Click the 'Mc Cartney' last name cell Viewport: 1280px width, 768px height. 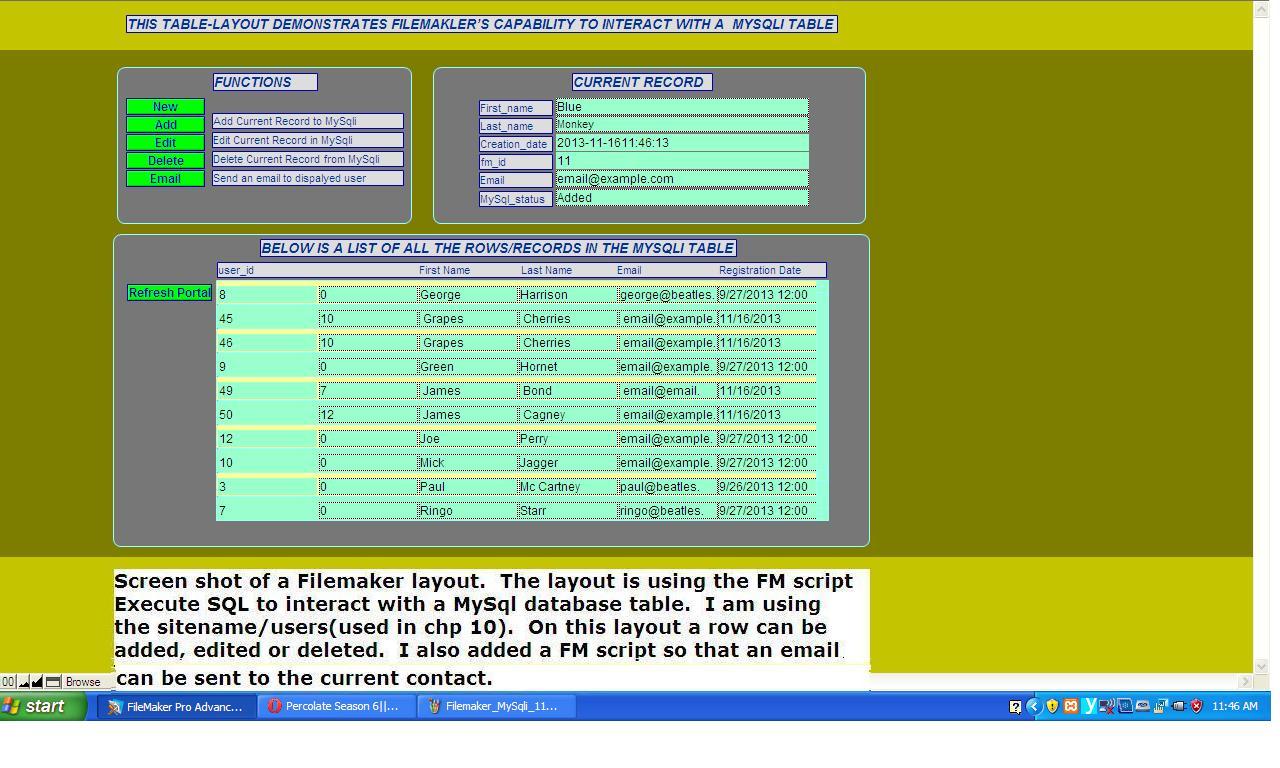click(567, 487)
